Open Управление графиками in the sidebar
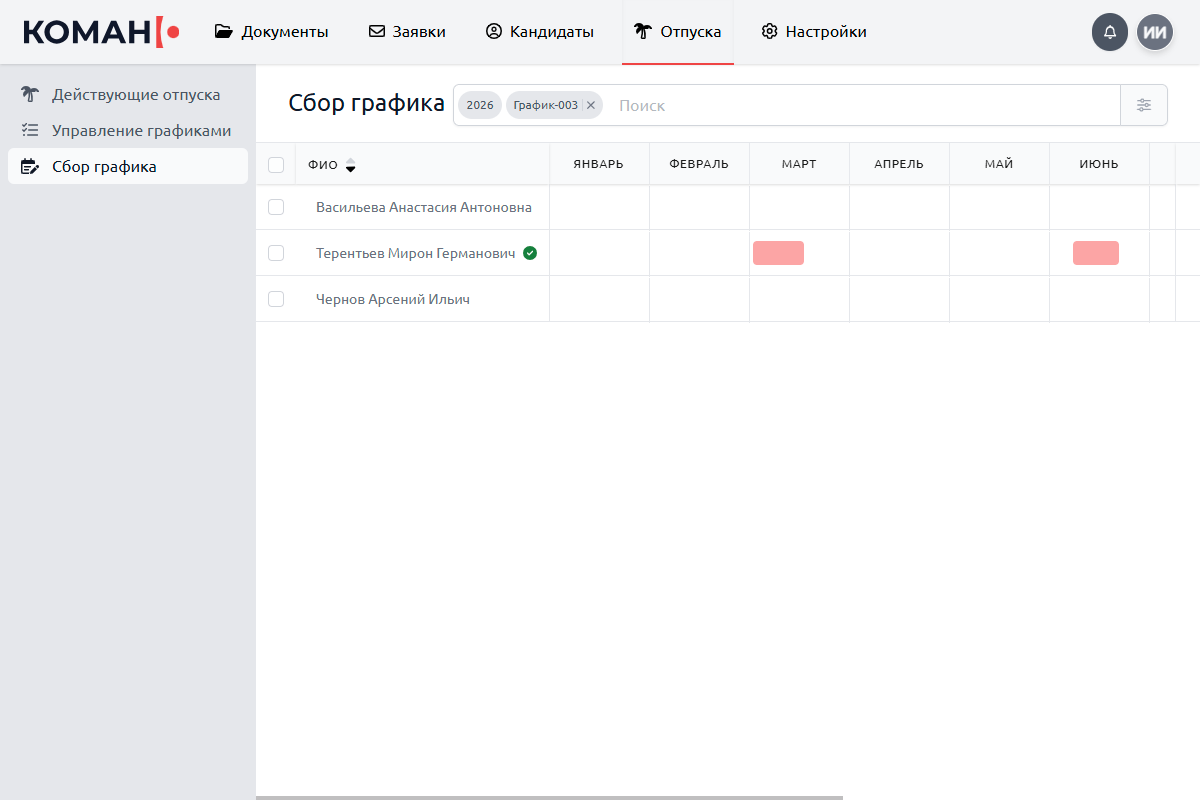This screenshot has height=800, width=1200. click(141, 131)
